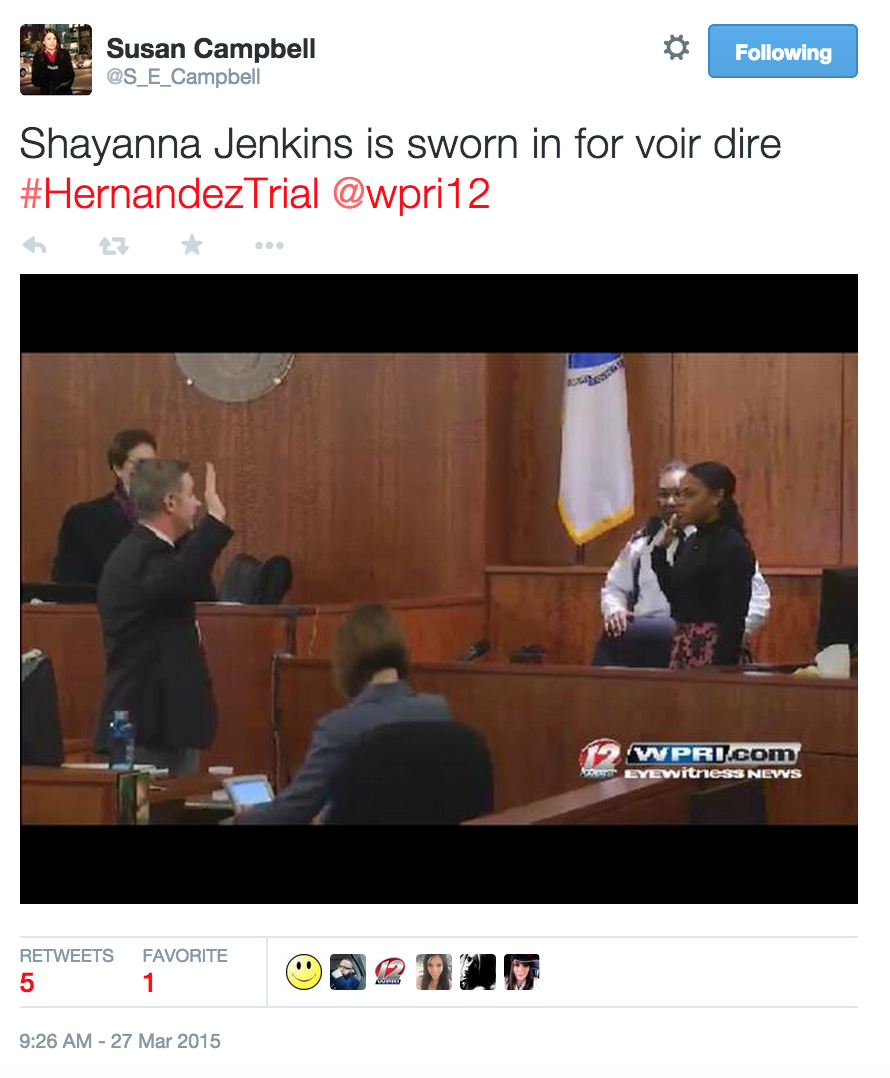Viewport: 890px width, 1078px height.
Task: Click the reply arrow icon
Action: 34,245
